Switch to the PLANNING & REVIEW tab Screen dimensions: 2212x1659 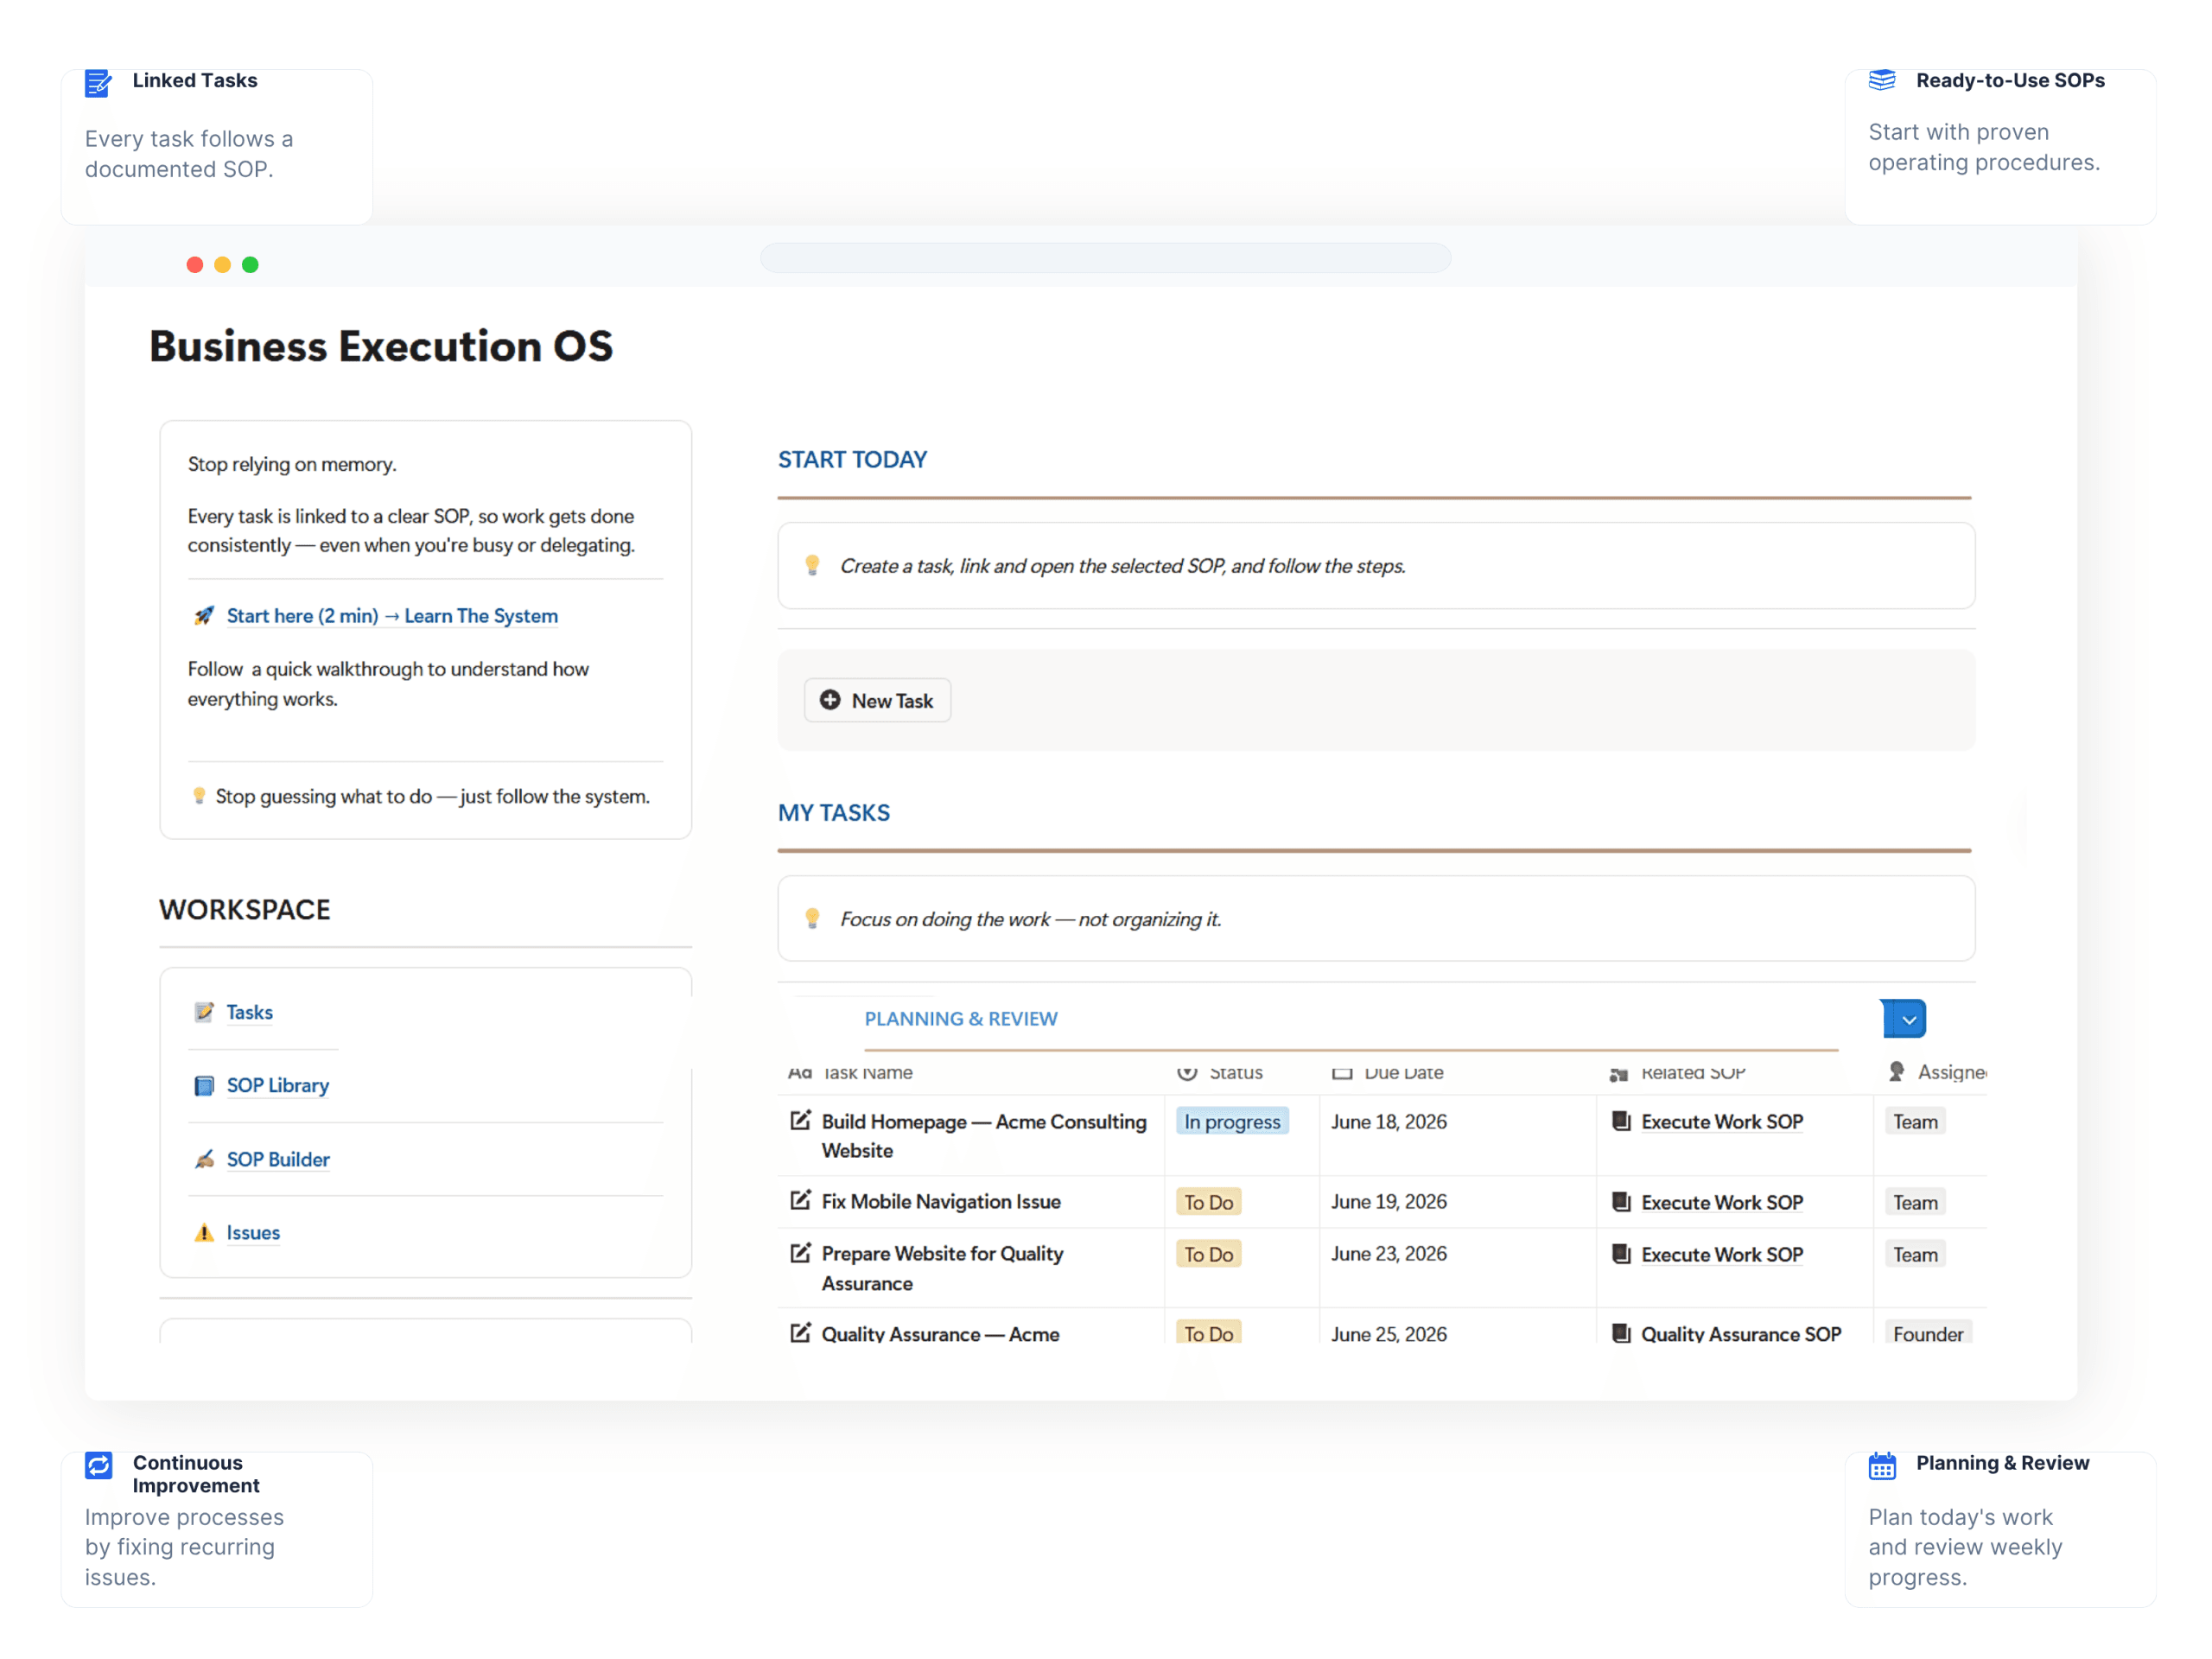click(961, 1019)
